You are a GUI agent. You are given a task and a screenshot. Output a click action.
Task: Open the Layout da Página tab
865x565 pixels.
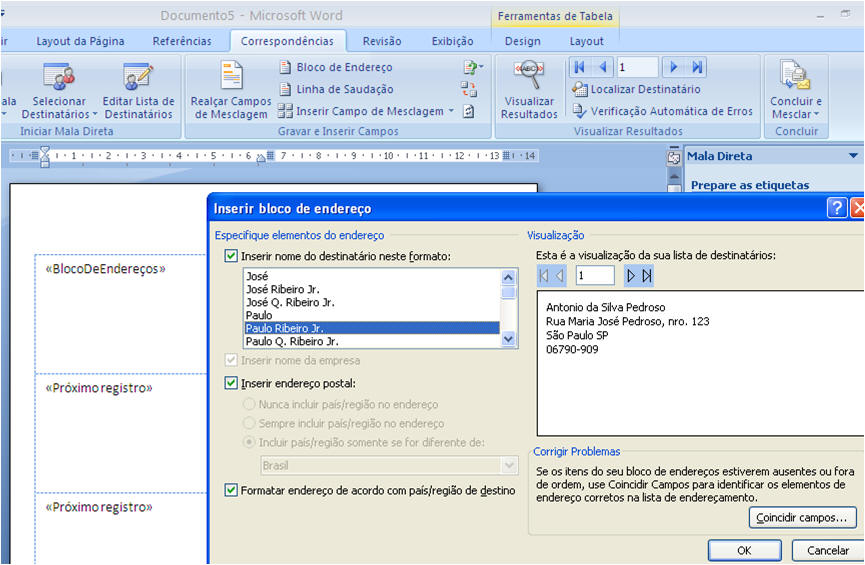click(82, 41)
